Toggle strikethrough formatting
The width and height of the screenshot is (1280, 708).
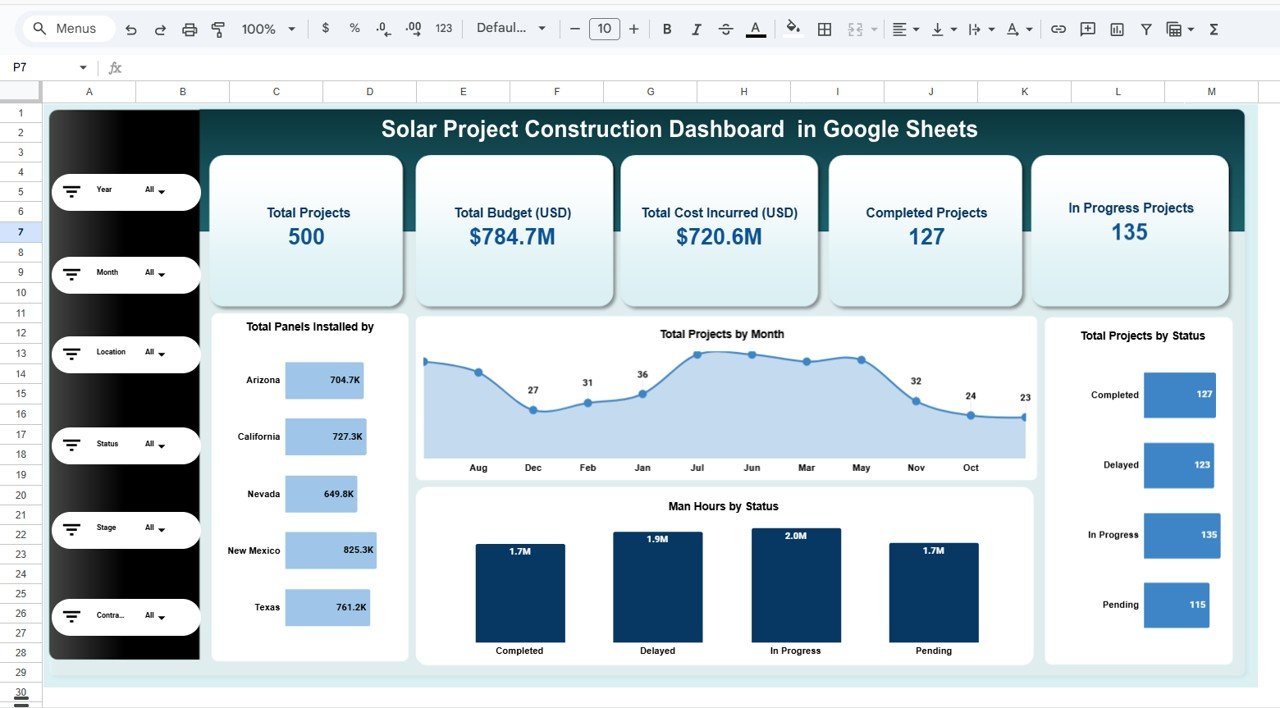click(725, 29)
